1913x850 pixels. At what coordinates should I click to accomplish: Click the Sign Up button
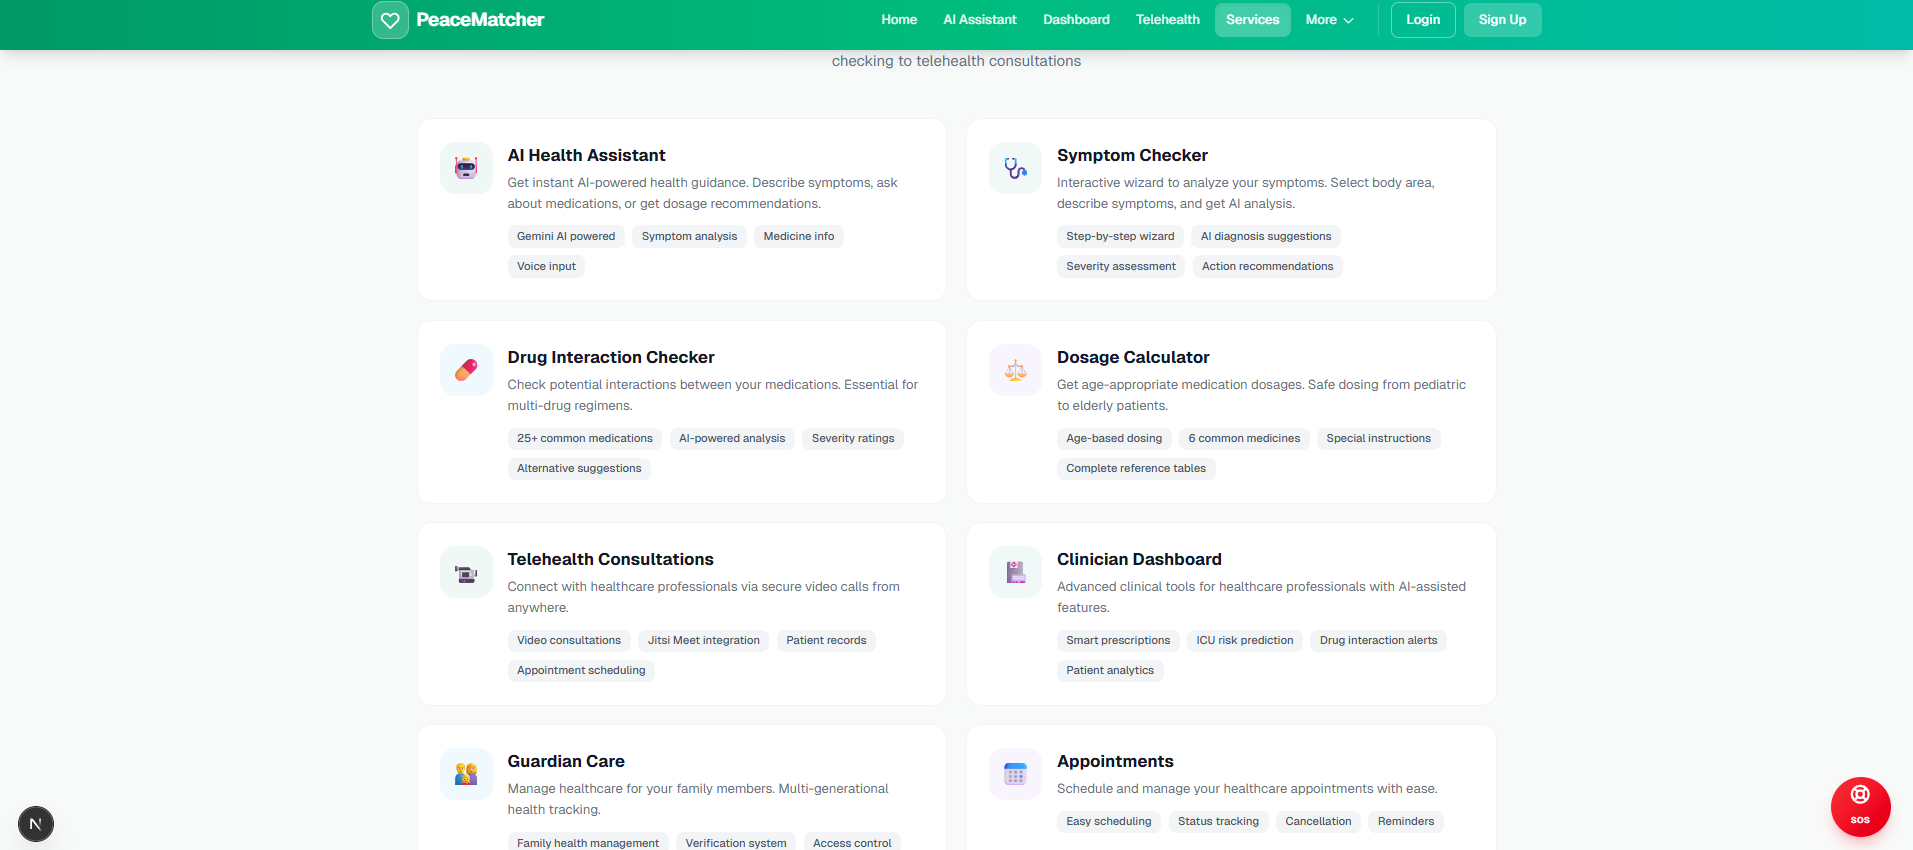pyautogui.click(x=1502, y=20)
